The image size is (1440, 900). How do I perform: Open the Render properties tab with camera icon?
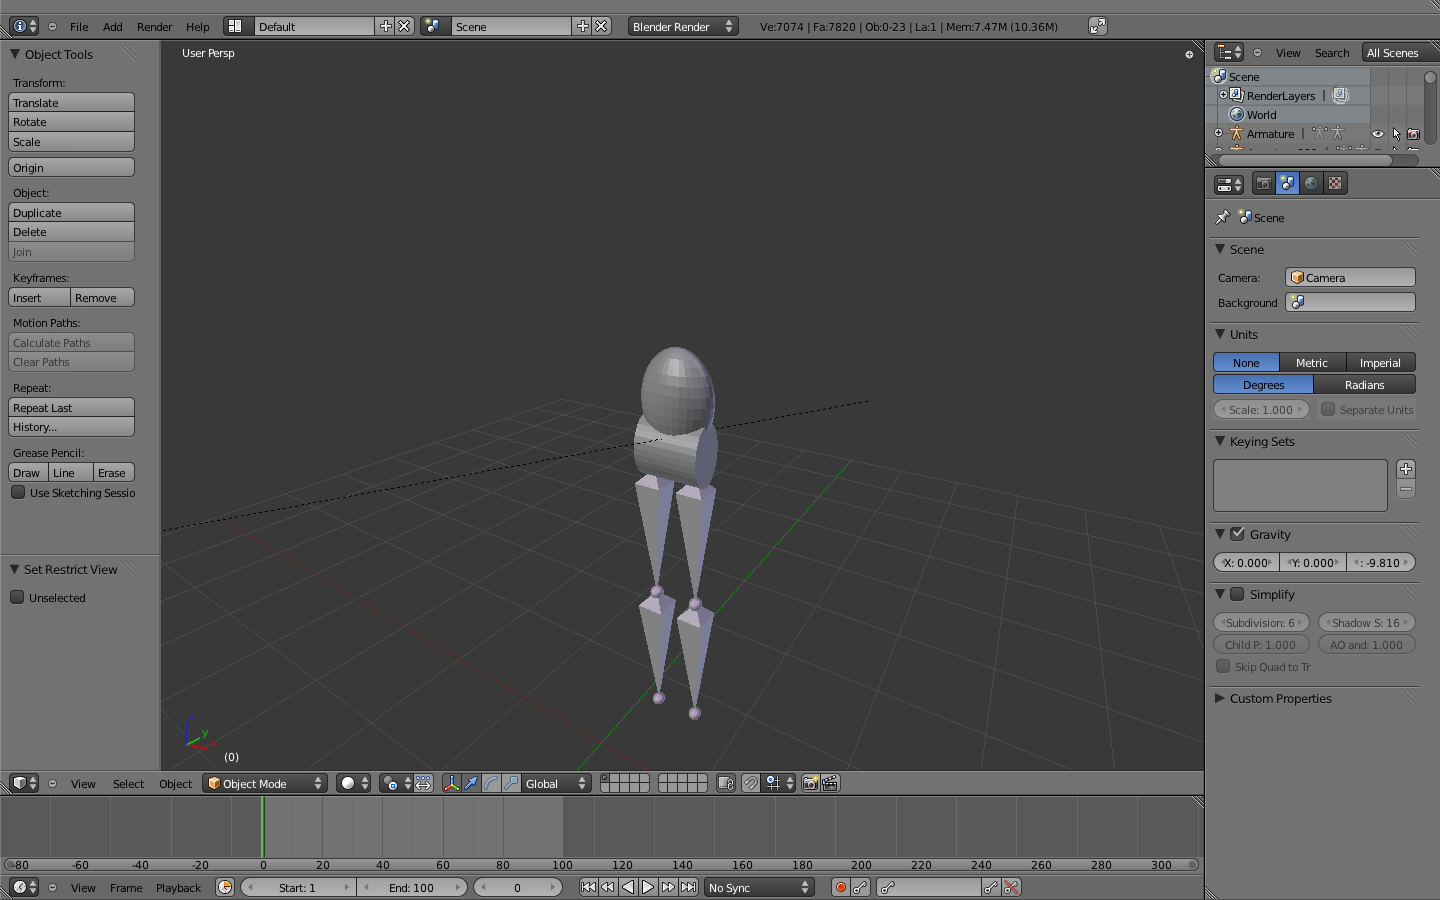(1263, 183)
